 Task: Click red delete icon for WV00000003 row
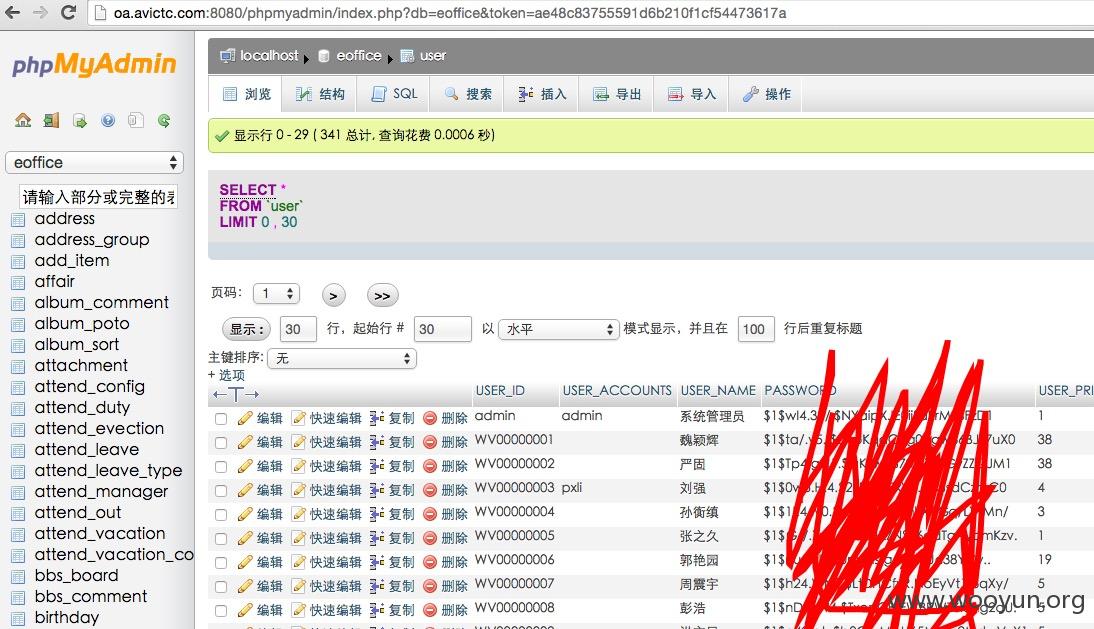[430, 490]
